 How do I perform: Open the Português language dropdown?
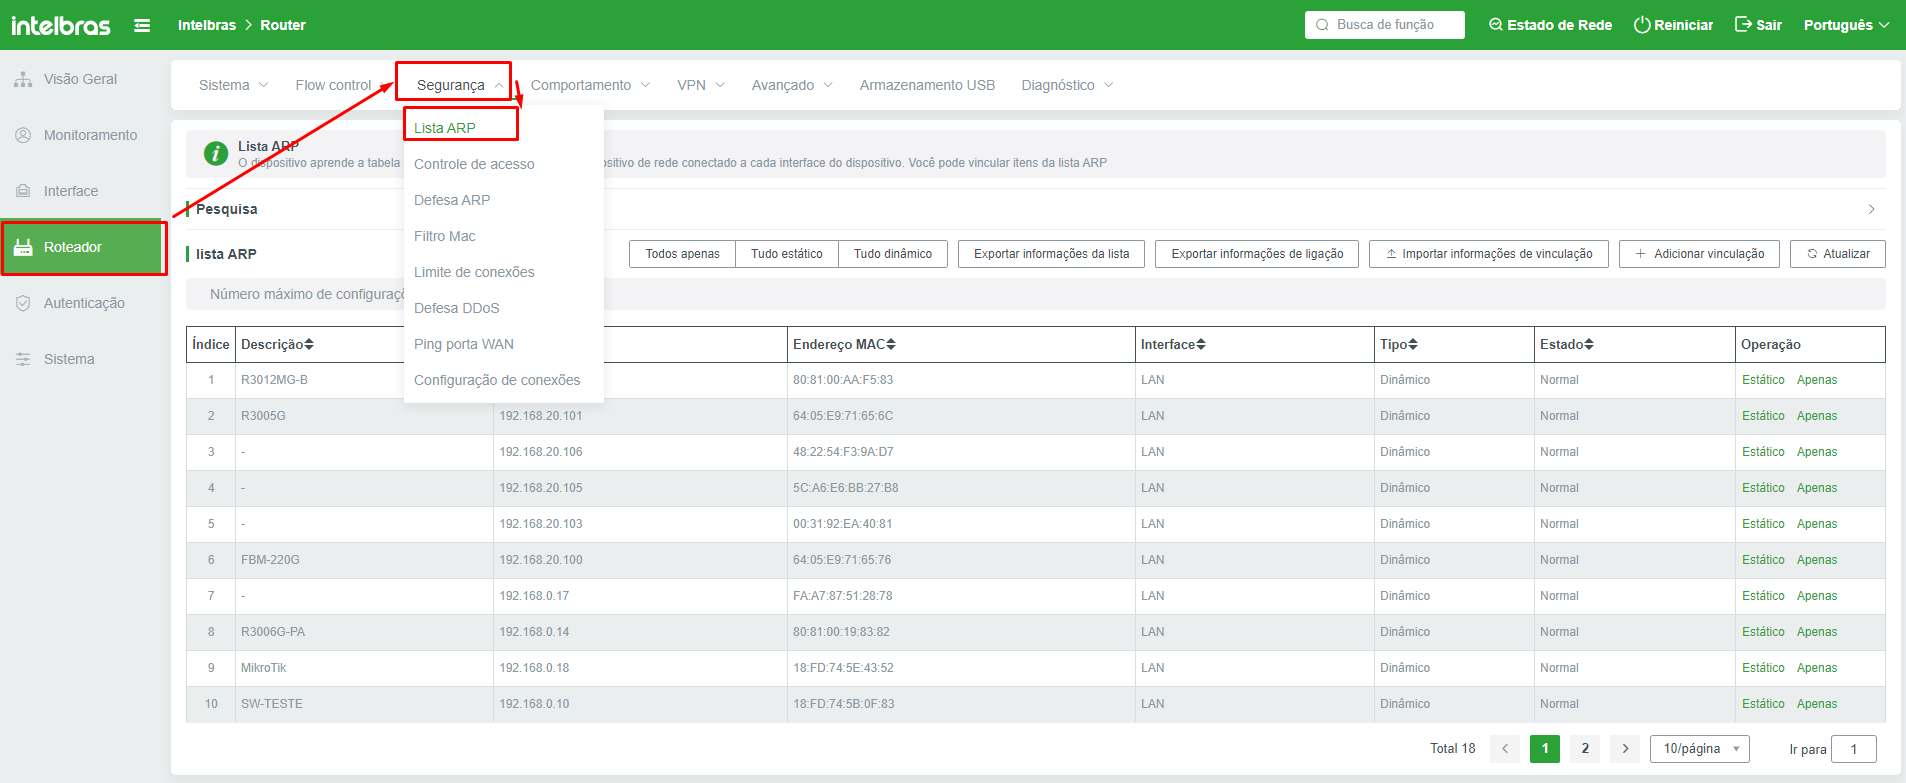(x=1846, y=25)
